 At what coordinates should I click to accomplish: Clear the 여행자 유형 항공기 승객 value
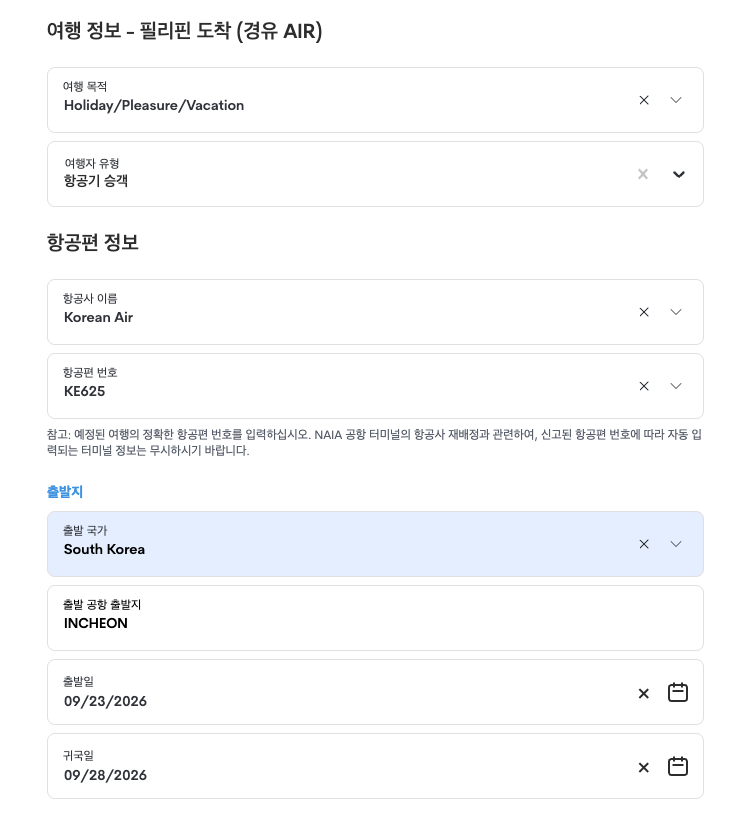click(x=643, y=174)
